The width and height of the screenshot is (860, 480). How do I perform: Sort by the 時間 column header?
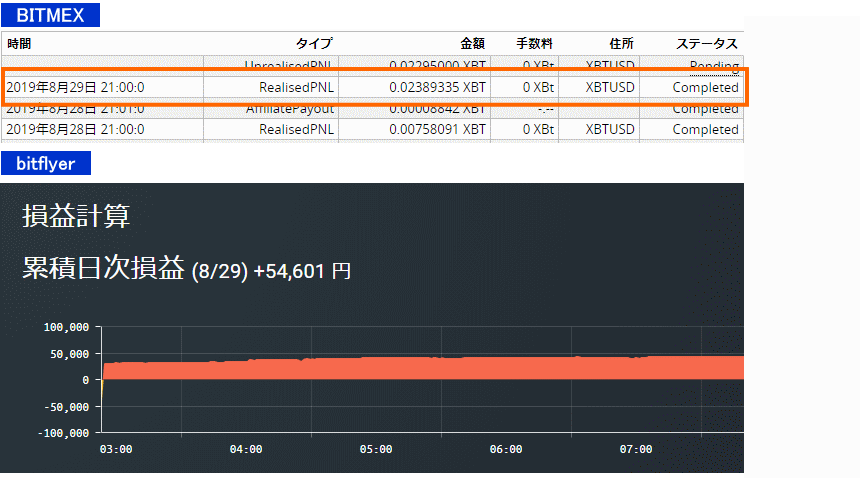(19, 44)
